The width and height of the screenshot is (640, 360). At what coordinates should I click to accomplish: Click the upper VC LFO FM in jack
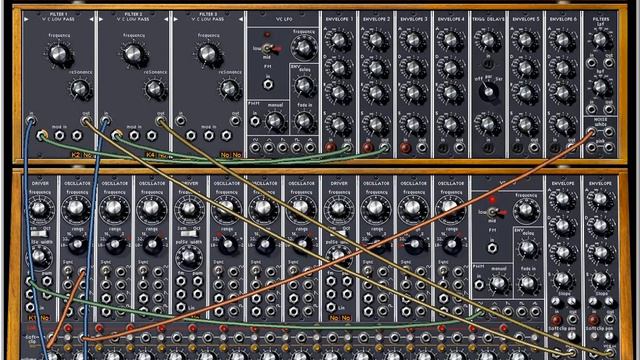(268, 84)
